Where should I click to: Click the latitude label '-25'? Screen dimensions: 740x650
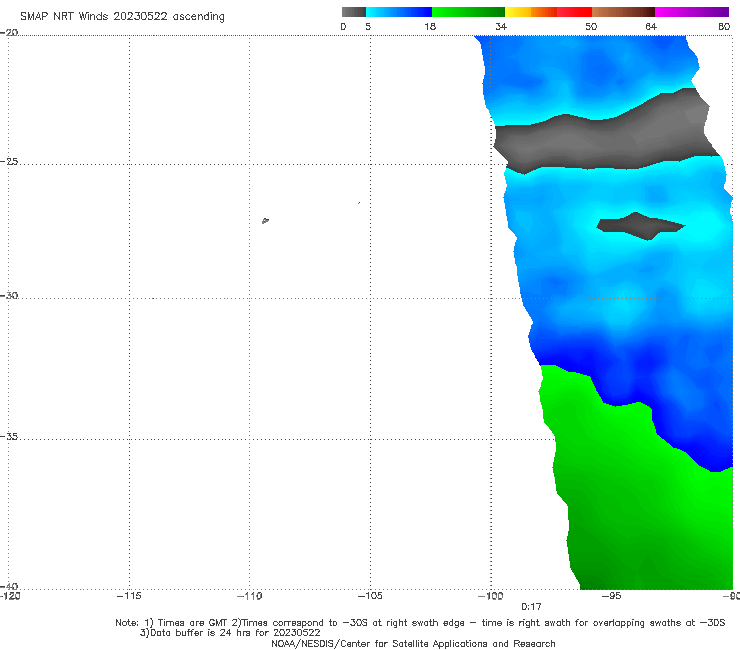coord(9,161)
